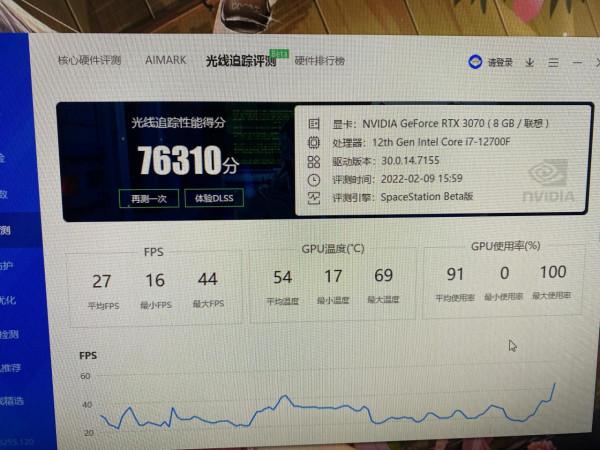Click the 12th Gen Intel Core i7-12700F text
Viewport: 600px width, 450px height.
pyautogui.click(x=441, y=142)
